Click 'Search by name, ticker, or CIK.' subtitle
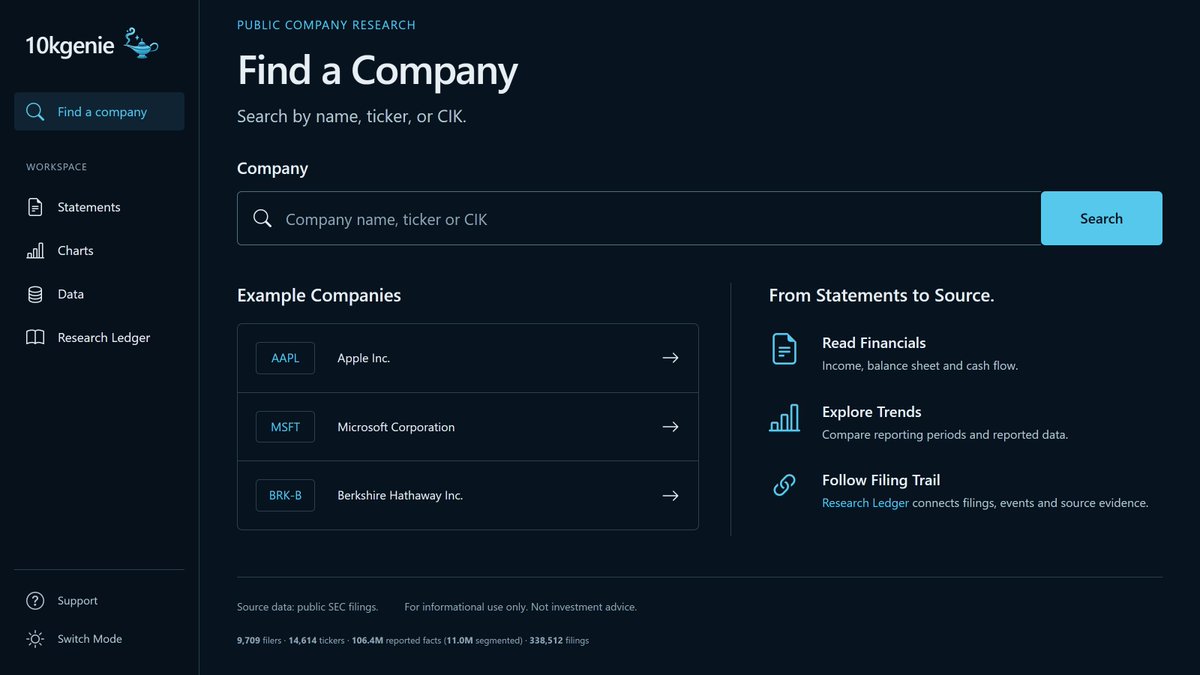Image resolution: width=1200 pixels, height=675 pixels. tap(352, 117)
